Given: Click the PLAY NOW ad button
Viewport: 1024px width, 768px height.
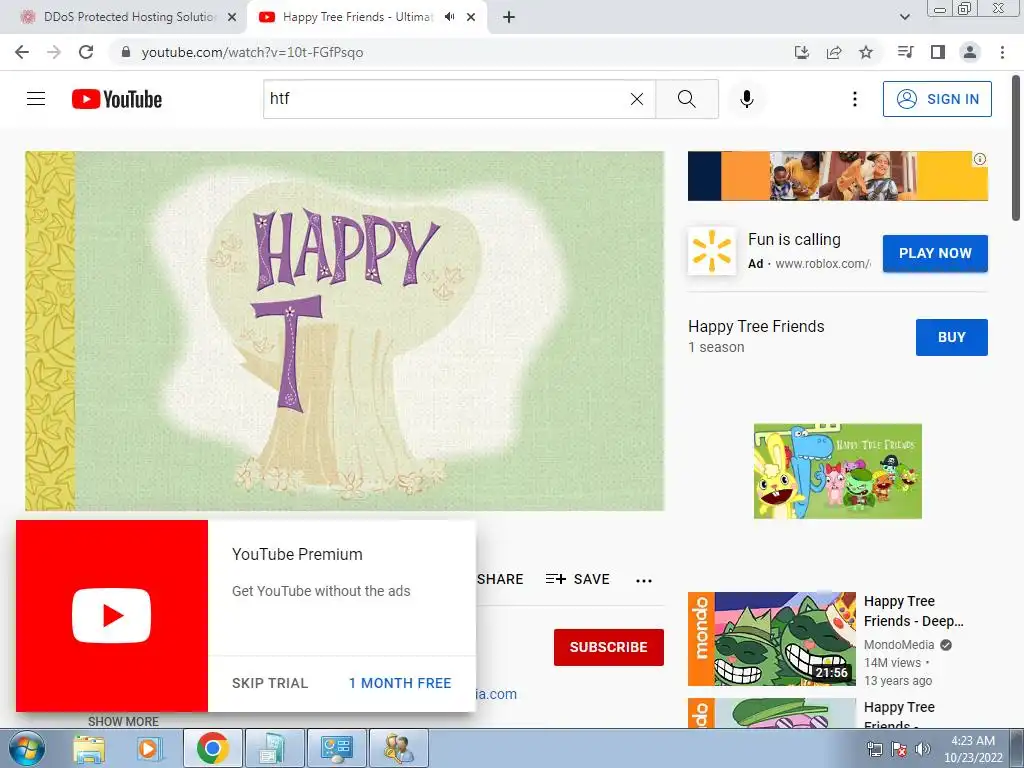Looking at the screenshot, I should pos(935,253).
